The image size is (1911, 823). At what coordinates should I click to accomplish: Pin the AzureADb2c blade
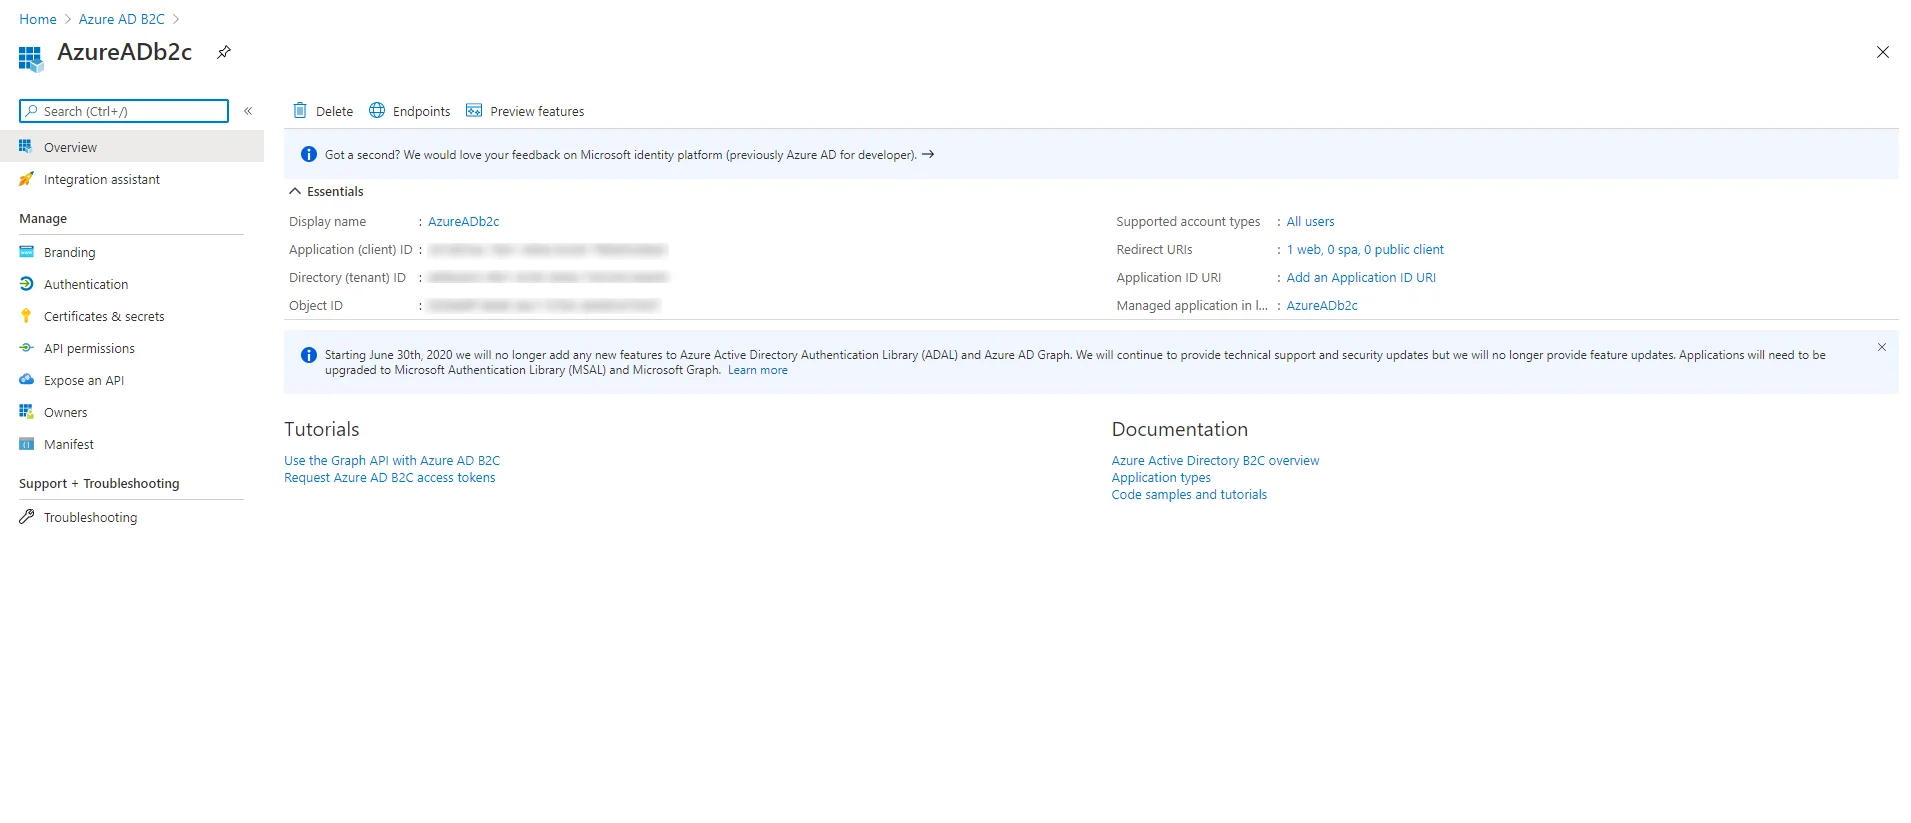pyautogui.click(x=224, y=52)
